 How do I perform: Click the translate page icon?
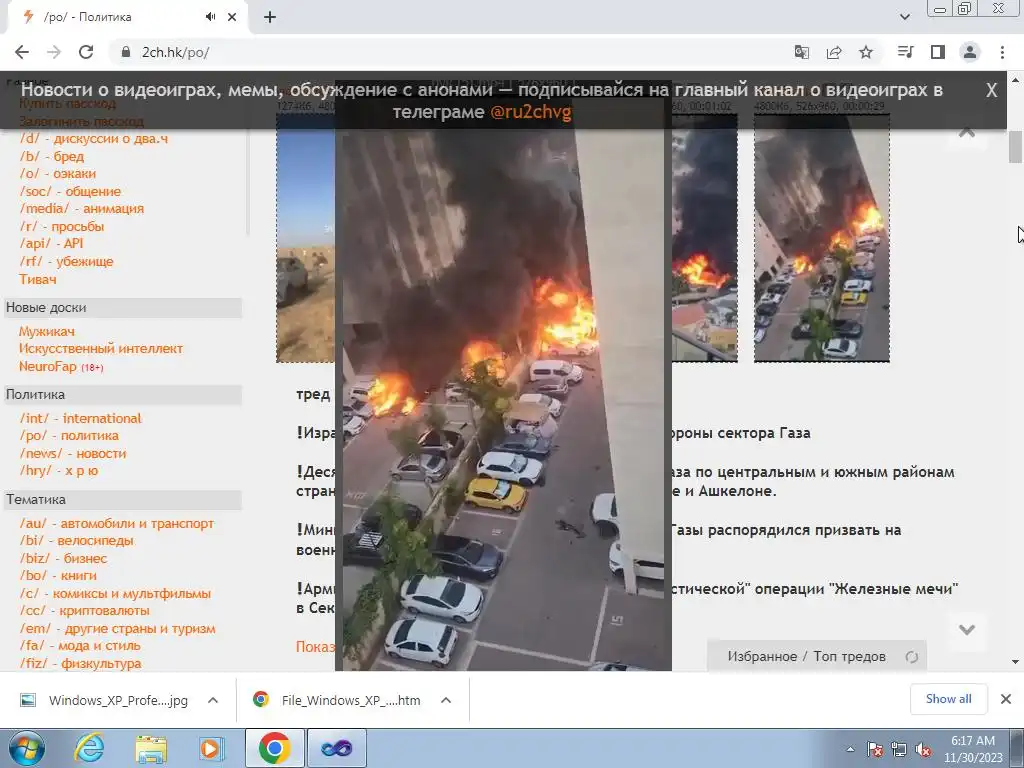(801, 52)
